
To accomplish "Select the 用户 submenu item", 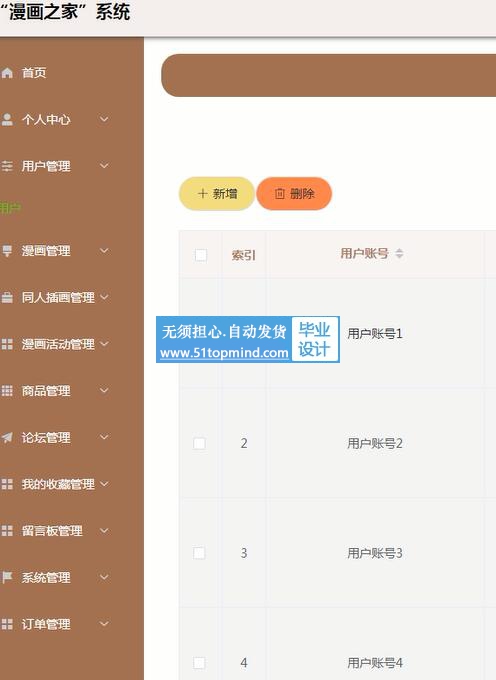I will (x=10, y=208).
